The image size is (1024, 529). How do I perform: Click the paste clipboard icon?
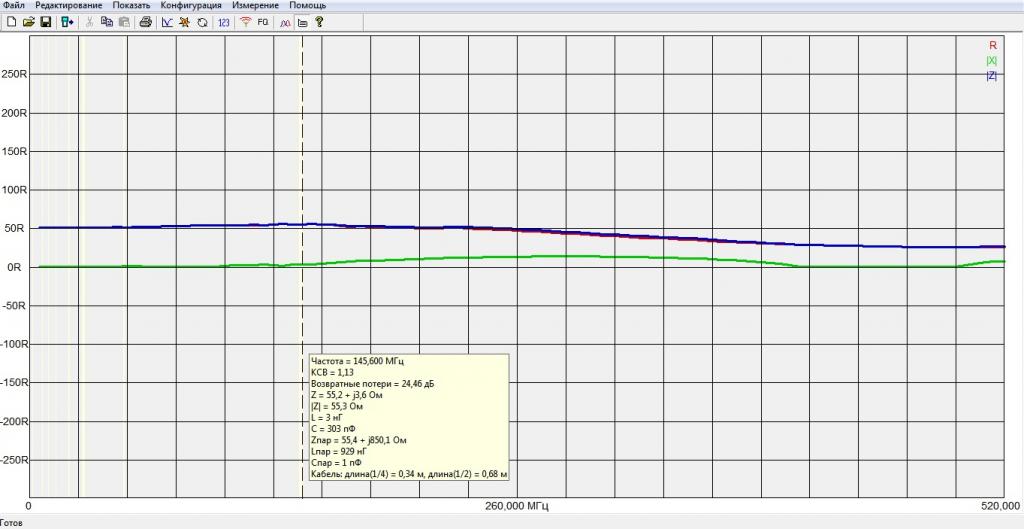pos(123,22)
